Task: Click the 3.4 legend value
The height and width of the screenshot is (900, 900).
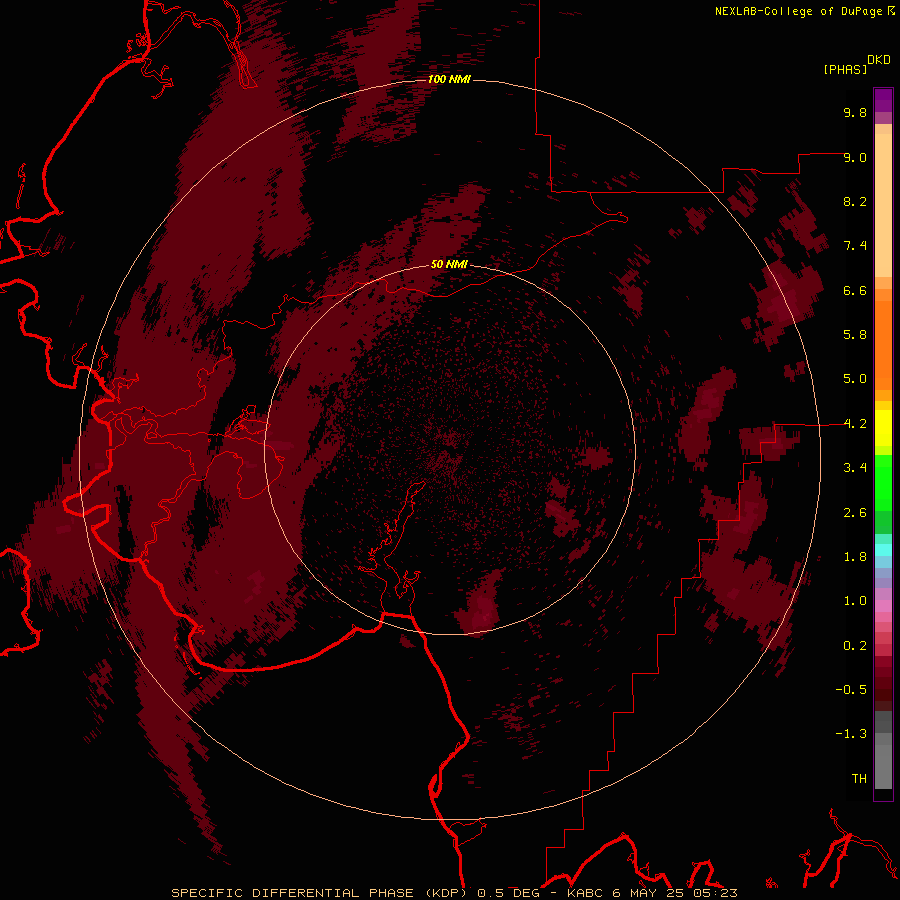Action: click(x=855, y=468)
